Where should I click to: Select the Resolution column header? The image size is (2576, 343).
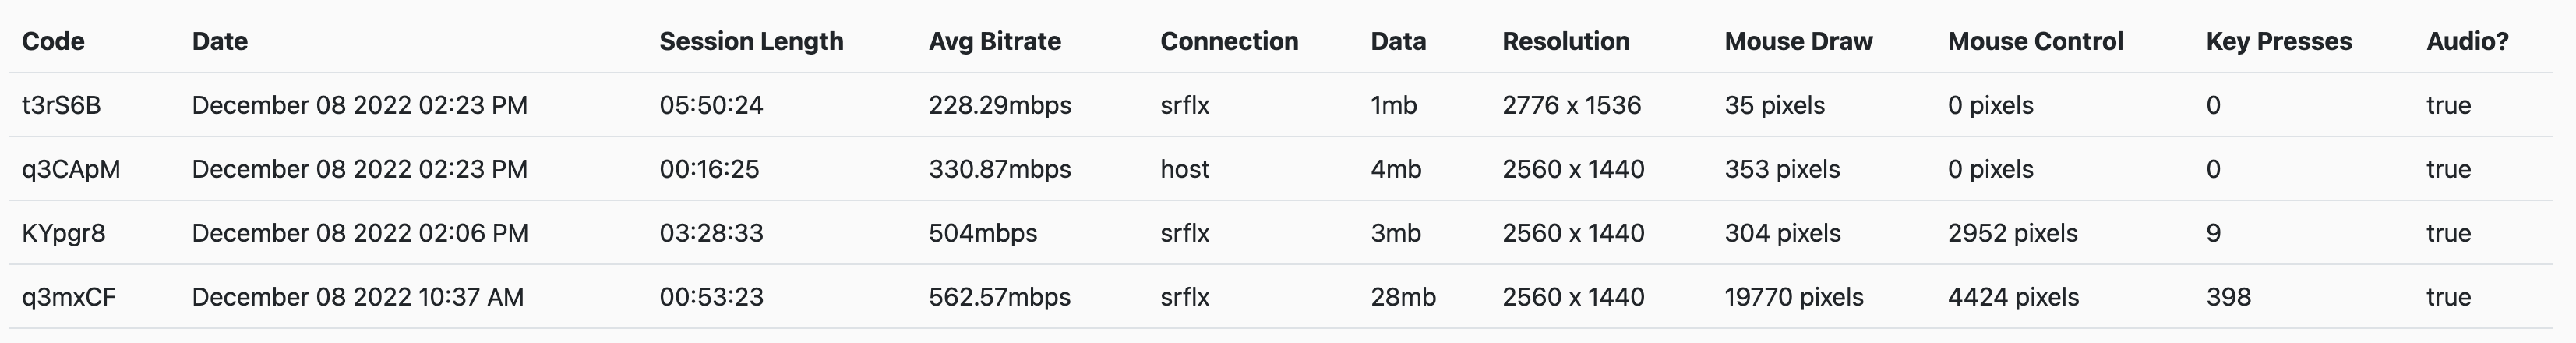tap(1566, 41)
